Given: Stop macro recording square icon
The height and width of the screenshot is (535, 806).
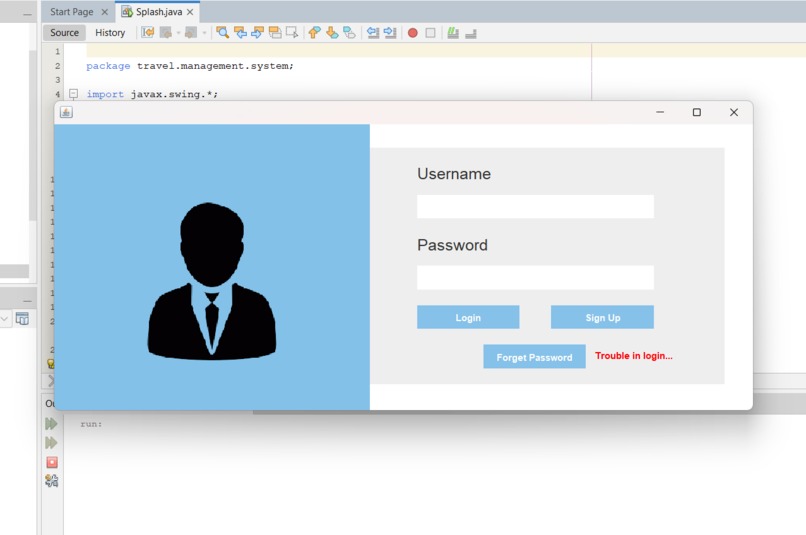Looking at the screenshot, I should pyautogui.click(x=430, y=33).
